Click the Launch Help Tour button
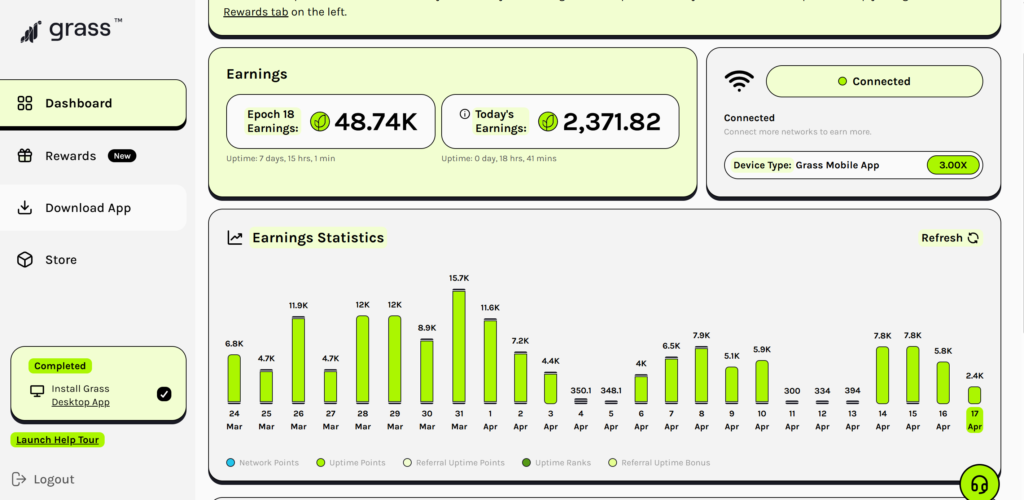 (57, 440)
